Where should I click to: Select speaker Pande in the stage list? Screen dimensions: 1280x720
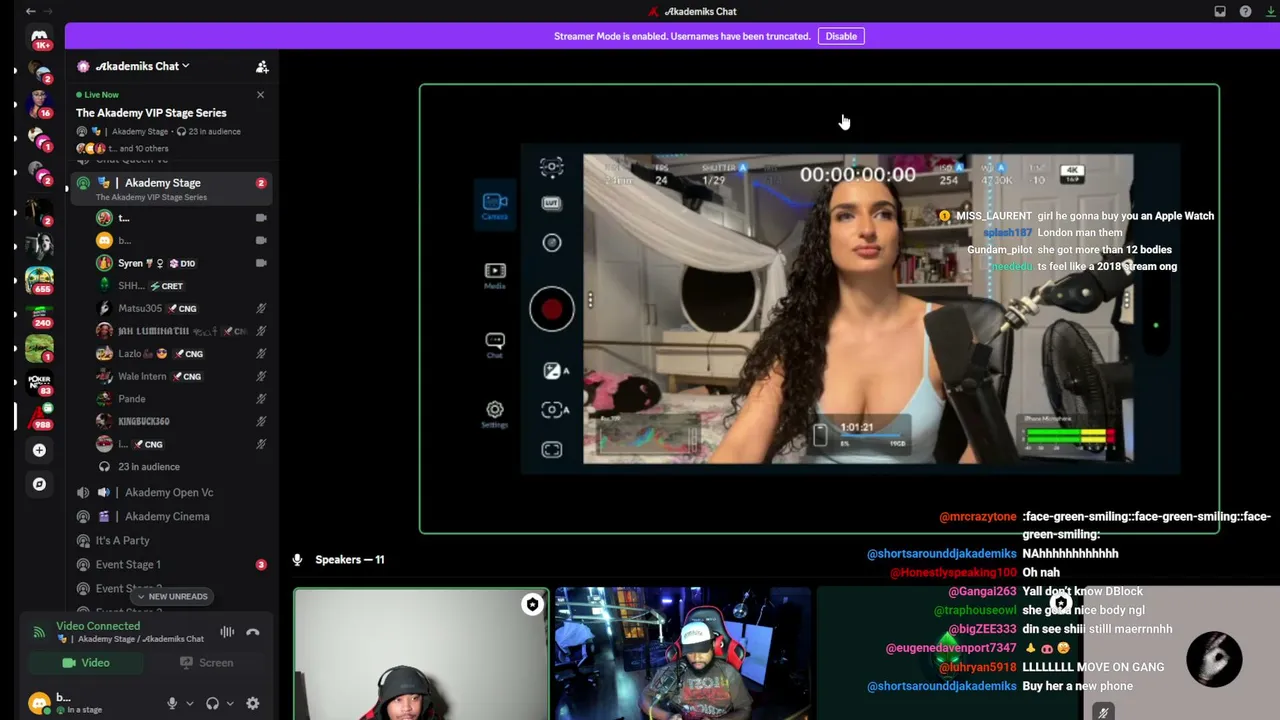(x=180, y=399)
